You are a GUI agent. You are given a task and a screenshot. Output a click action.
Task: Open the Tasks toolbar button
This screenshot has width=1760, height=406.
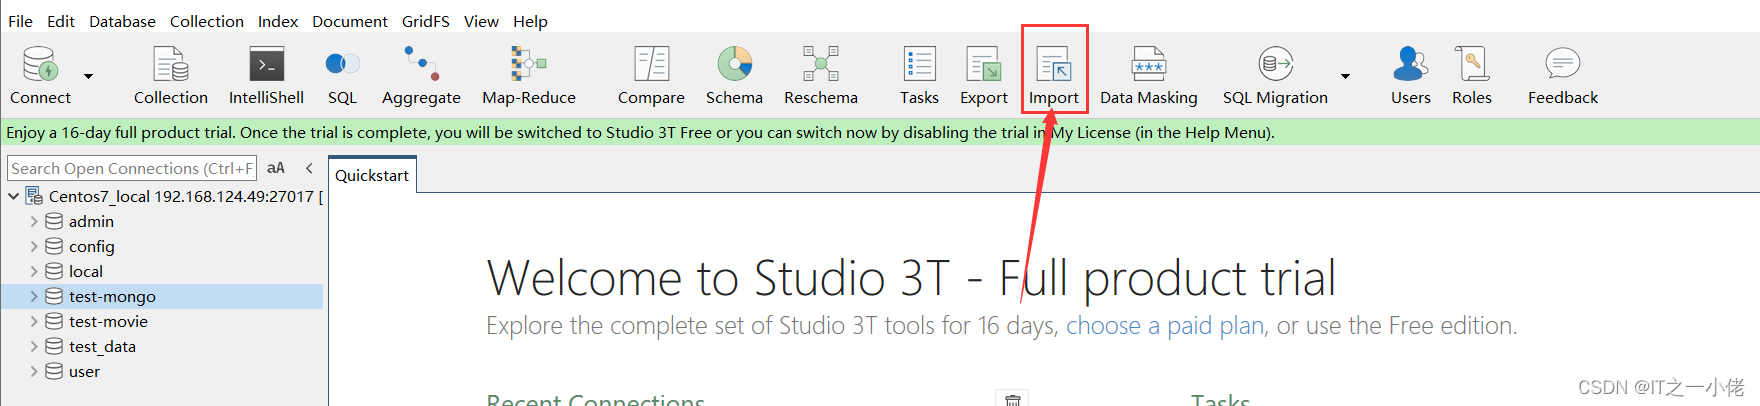919,75
